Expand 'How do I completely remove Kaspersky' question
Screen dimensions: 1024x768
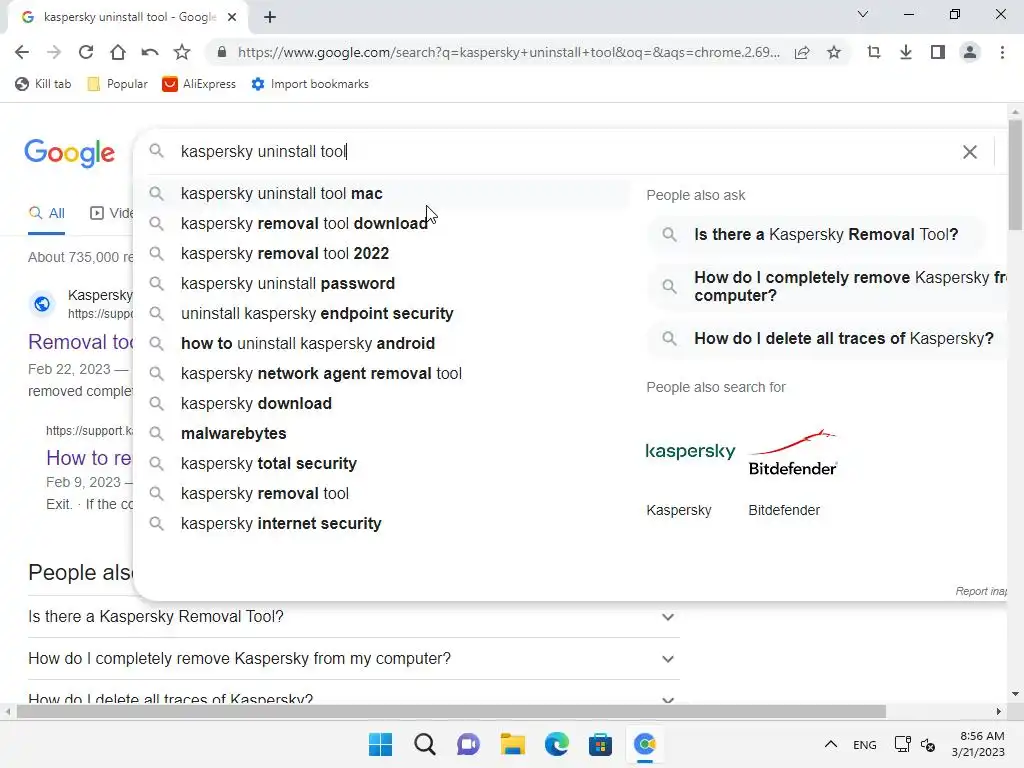[667, 659]
